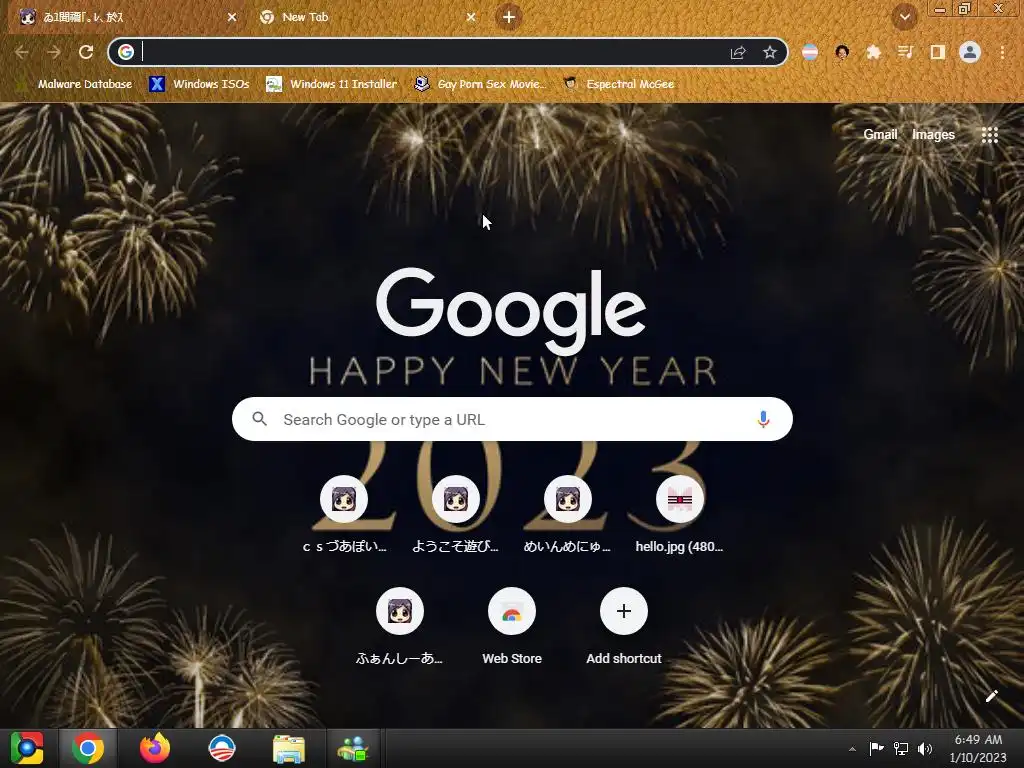This screenshot has width=1024, height=768.
Task: Show hidden tray icons arrow
Action: 852,749
